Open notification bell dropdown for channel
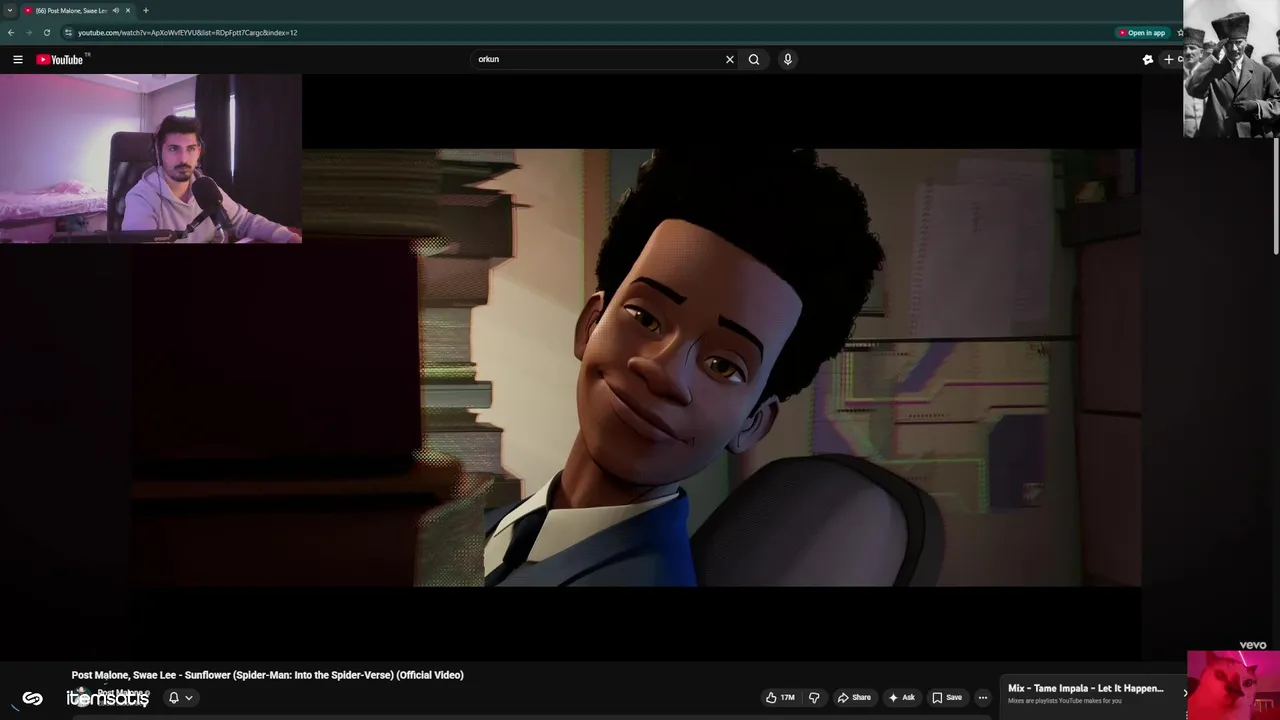The height and width of the screenshot is (720, 1280). tap(180, 697)
